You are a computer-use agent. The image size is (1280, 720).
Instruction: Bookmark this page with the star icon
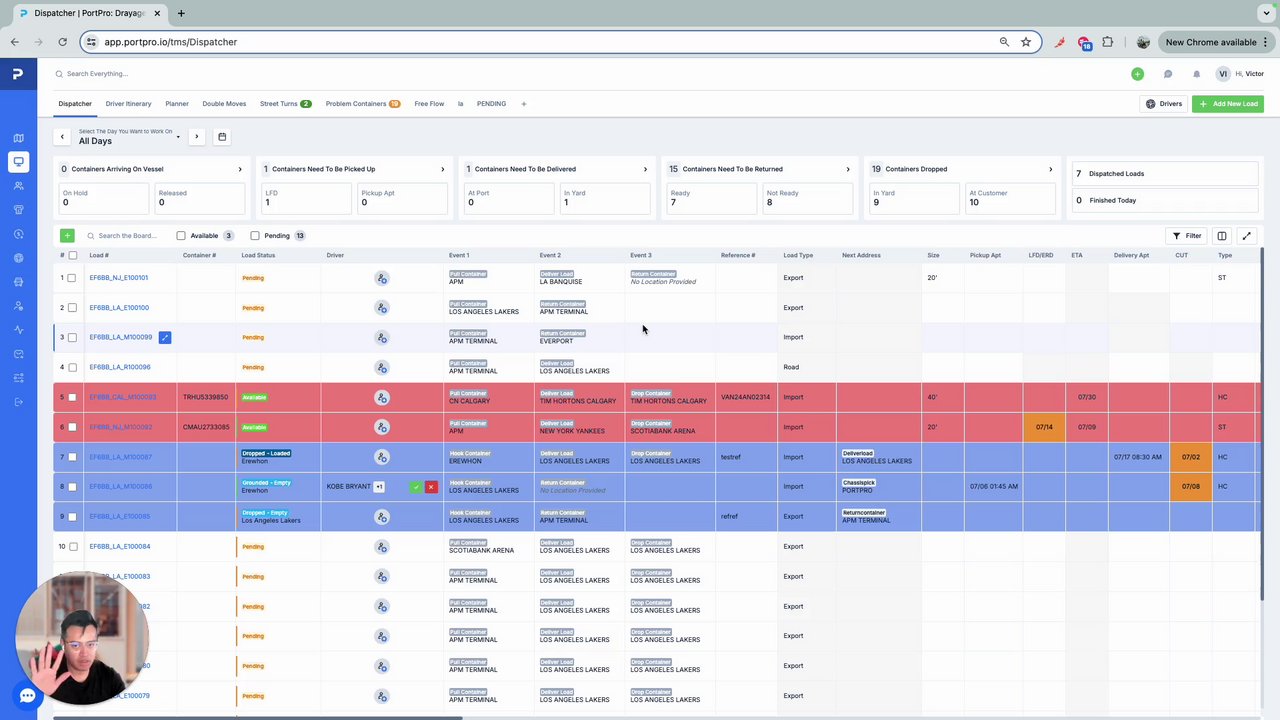pyautogui.click(x=1026, y=42)
